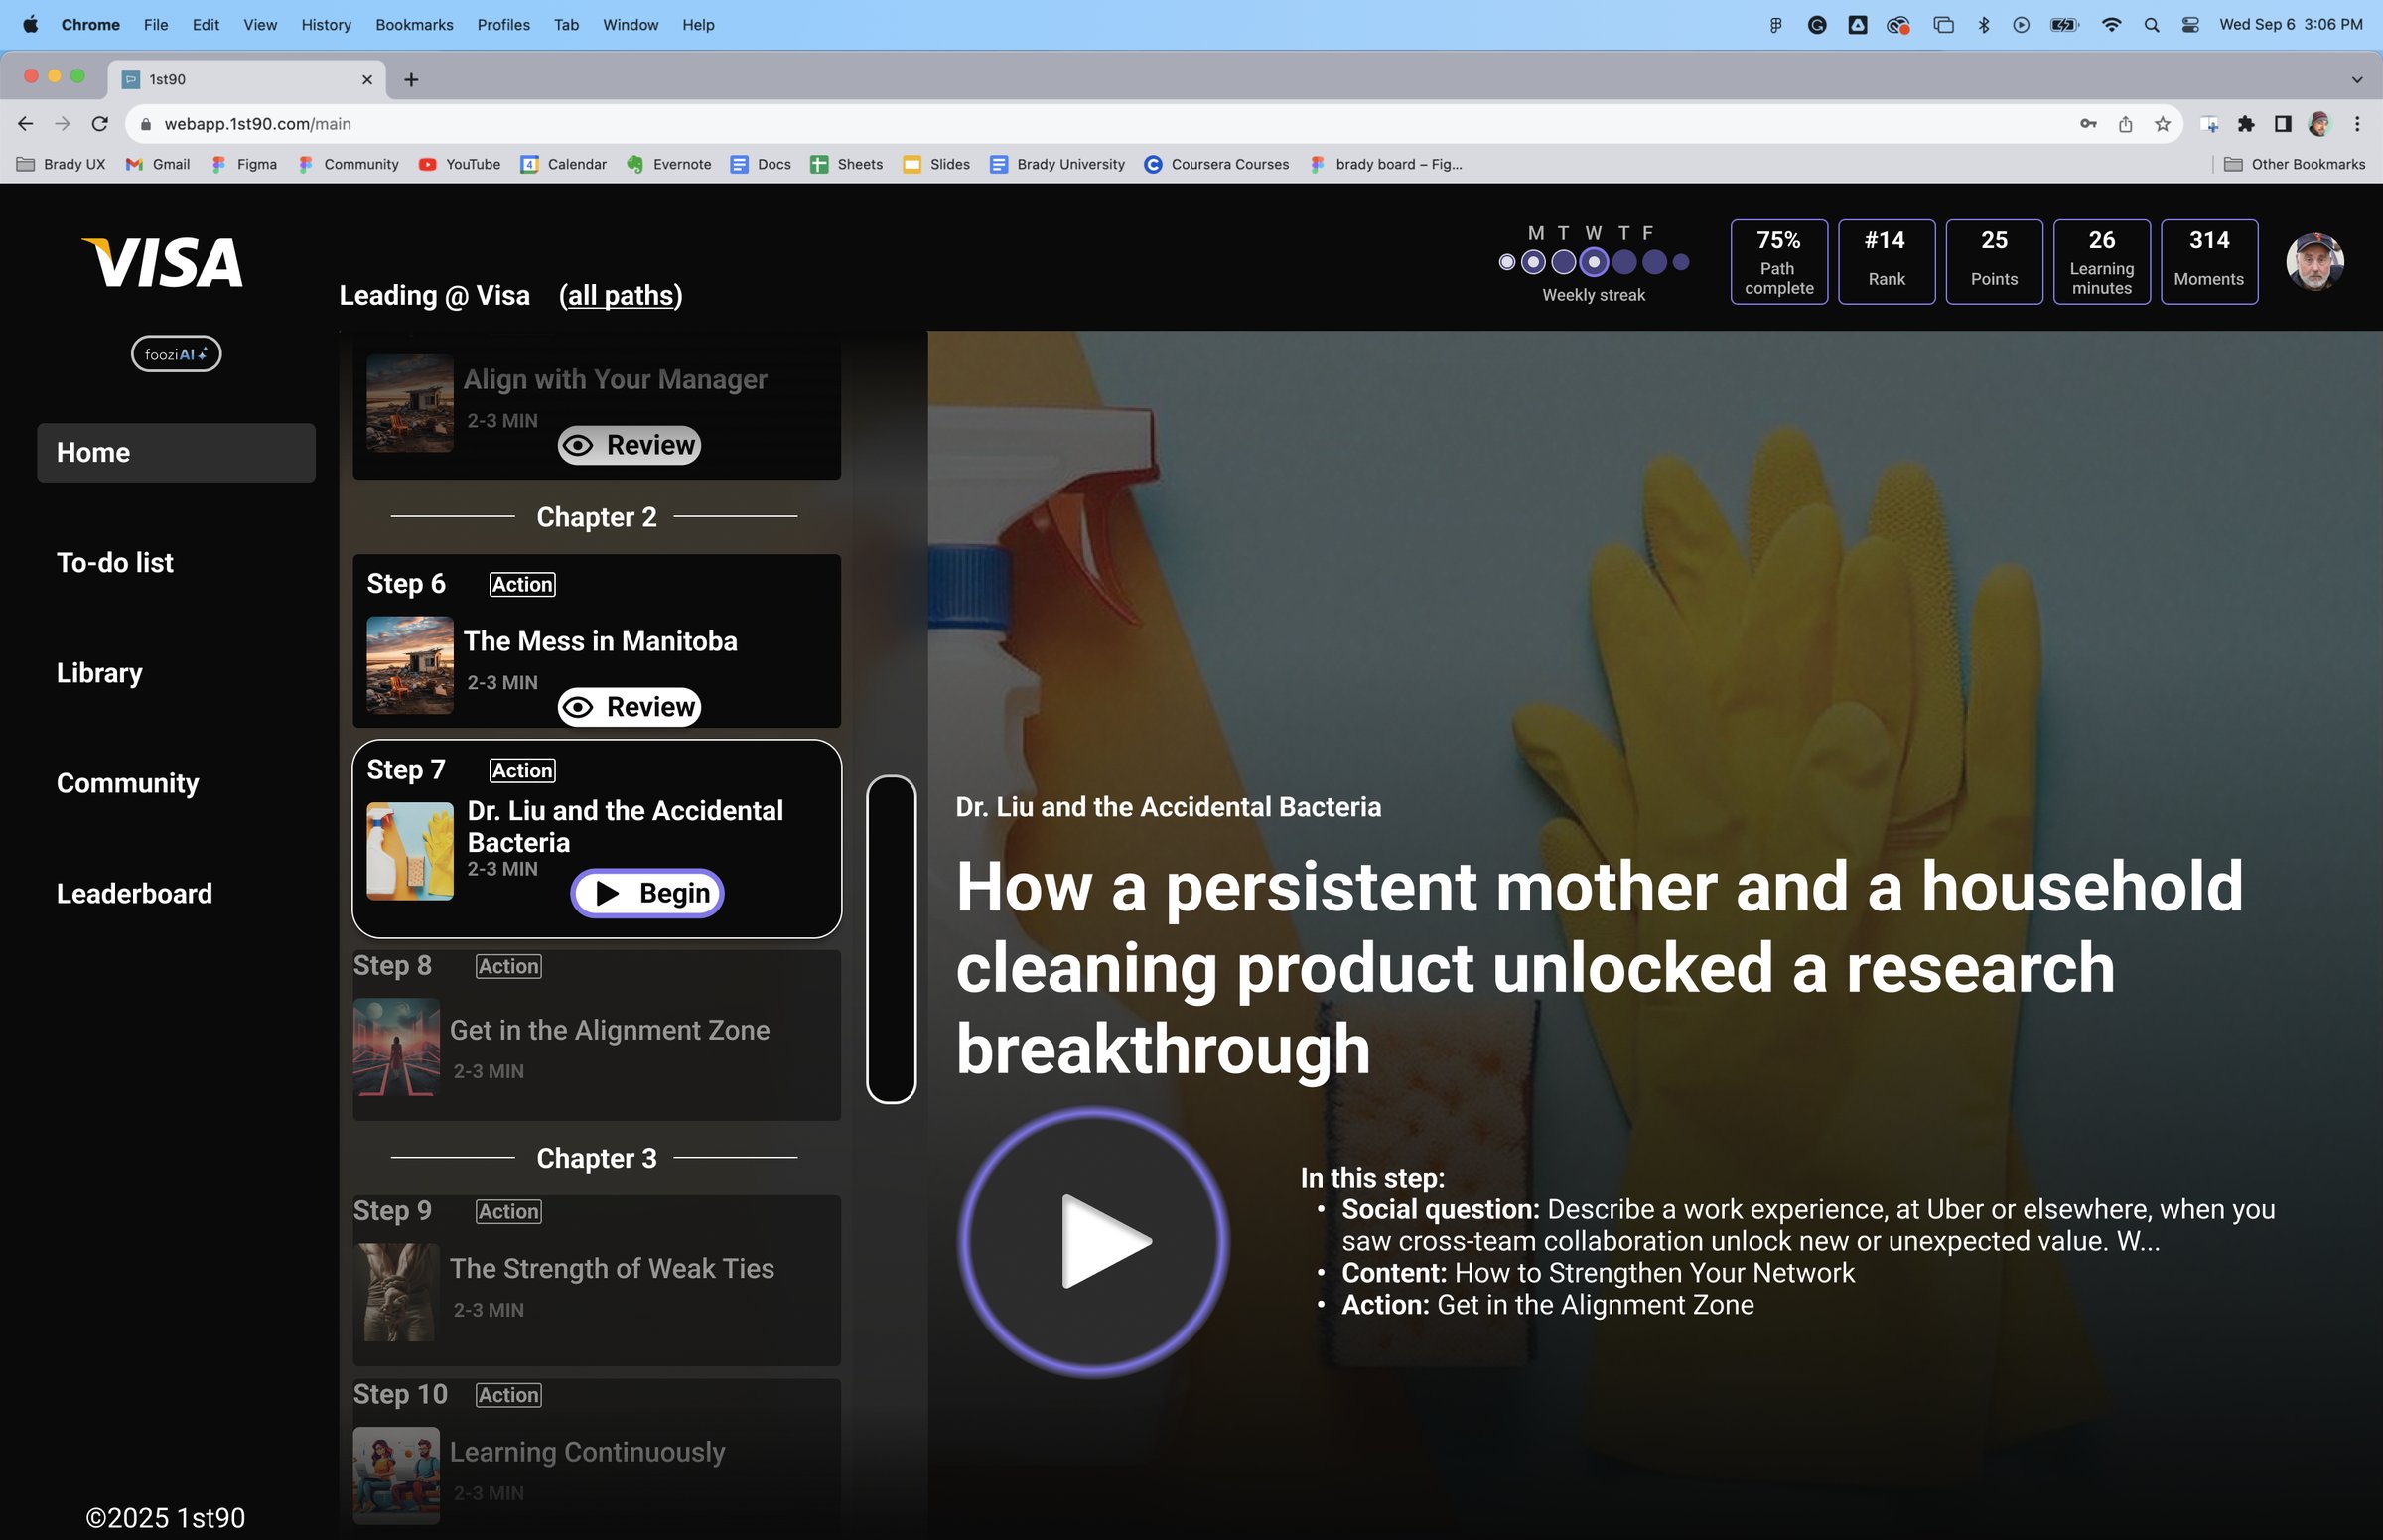Go back in browser history

tap(25, 124)
